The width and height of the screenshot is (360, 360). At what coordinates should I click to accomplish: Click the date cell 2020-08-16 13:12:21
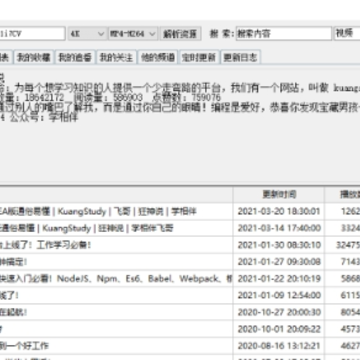click(279, 345)
